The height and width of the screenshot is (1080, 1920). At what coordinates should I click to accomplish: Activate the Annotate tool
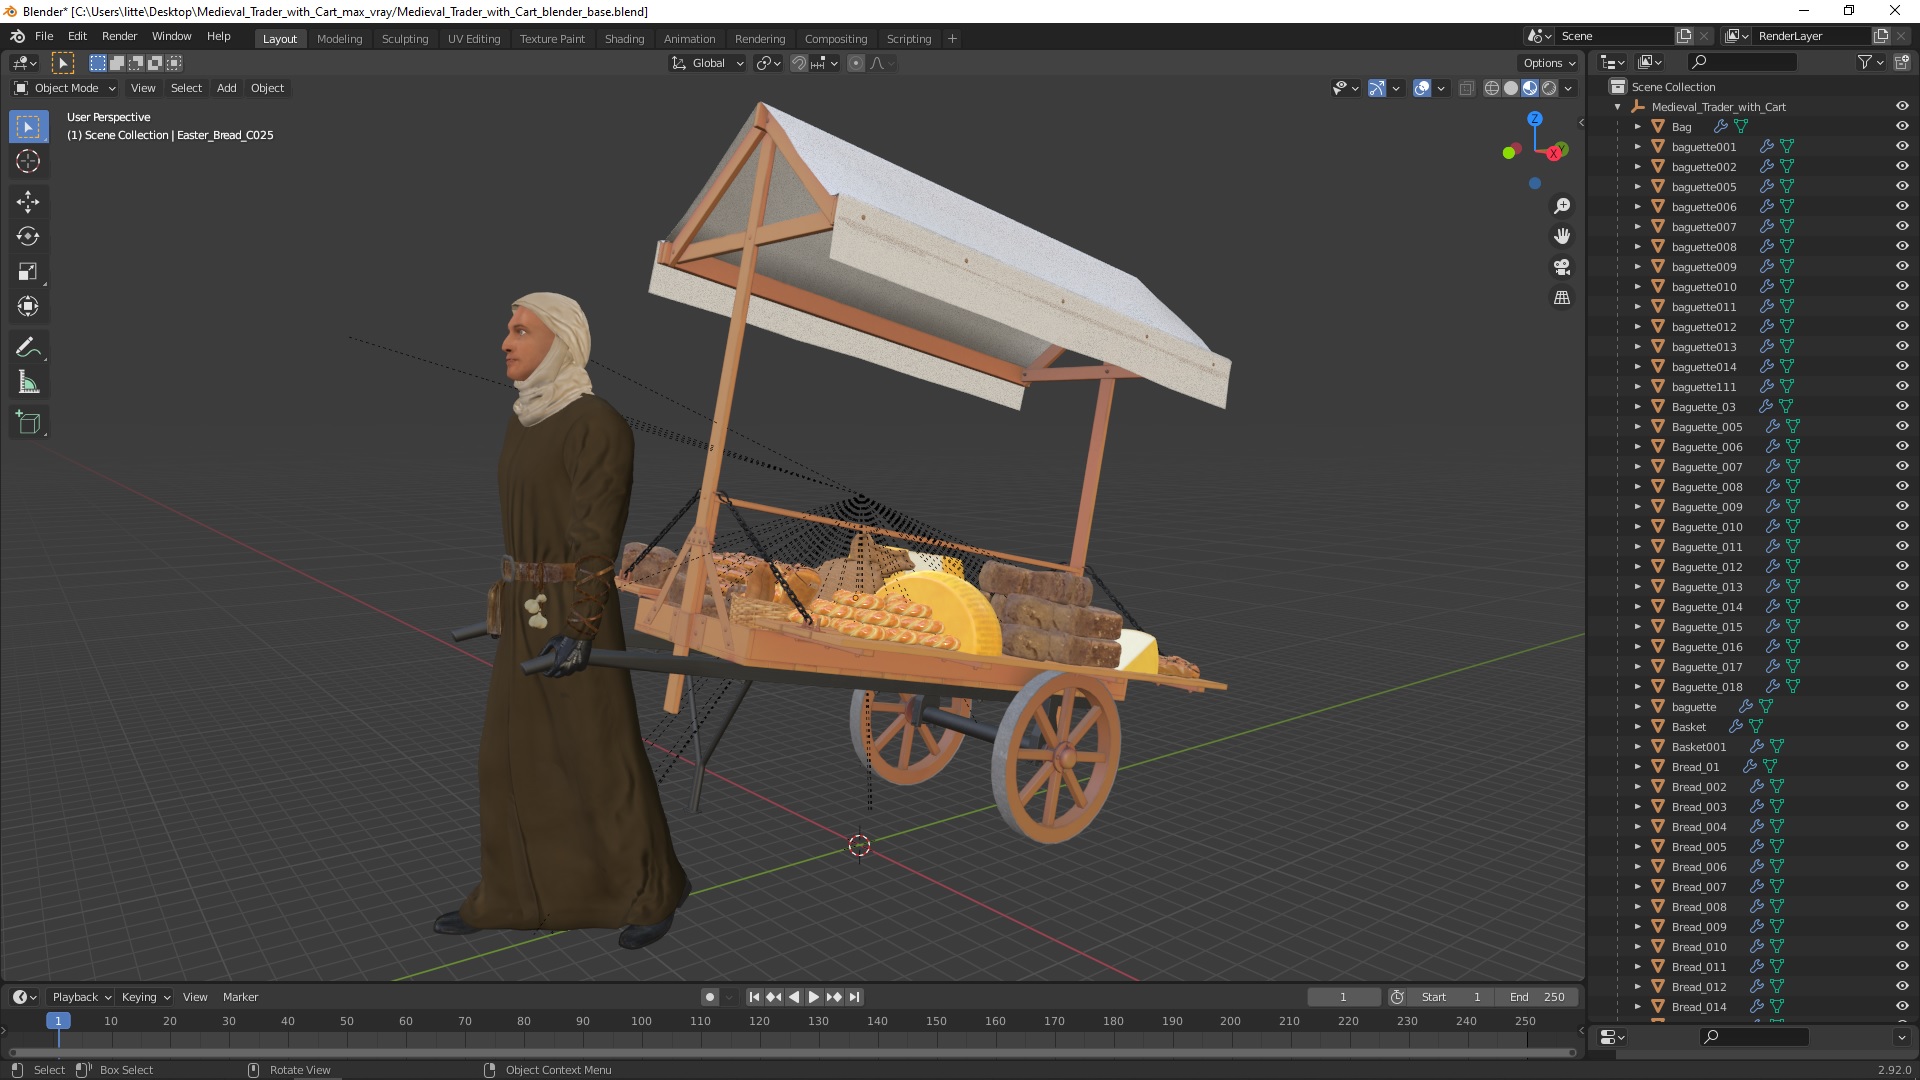28,348
